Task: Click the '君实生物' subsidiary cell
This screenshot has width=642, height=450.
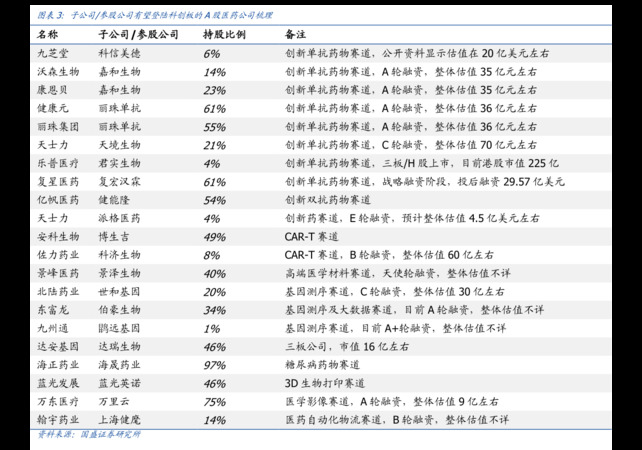Action: [119, 163]
